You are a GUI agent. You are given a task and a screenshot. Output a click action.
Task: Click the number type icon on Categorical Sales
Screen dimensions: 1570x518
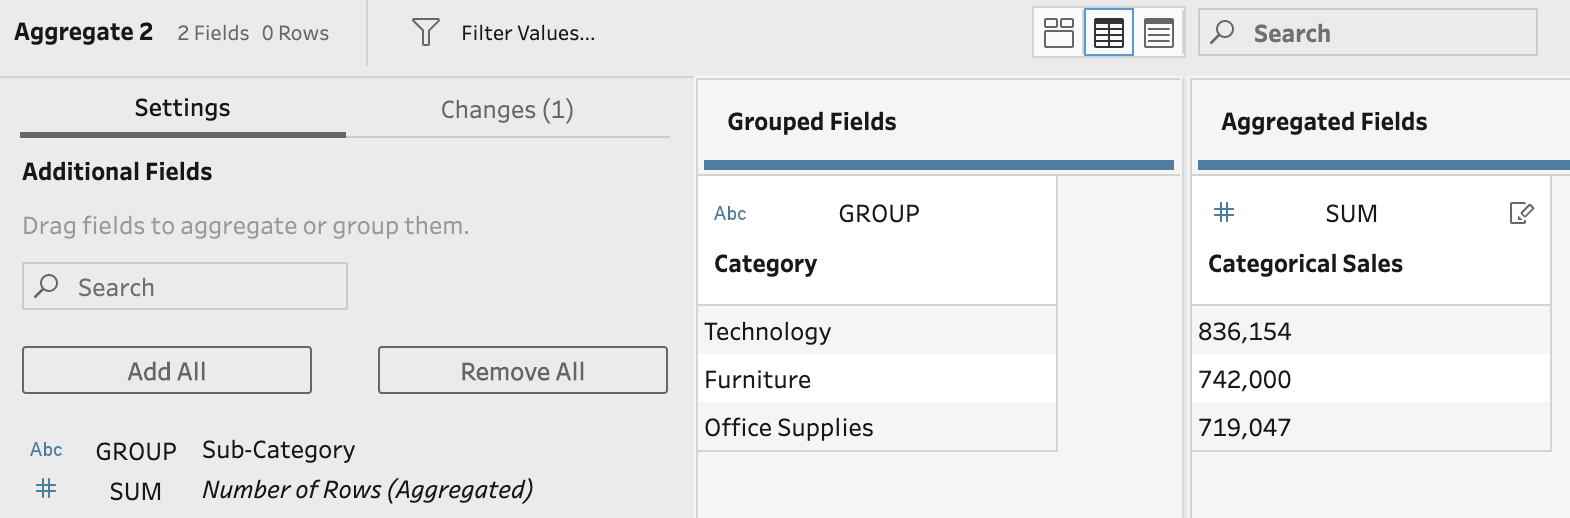[x=1224, y=213]
